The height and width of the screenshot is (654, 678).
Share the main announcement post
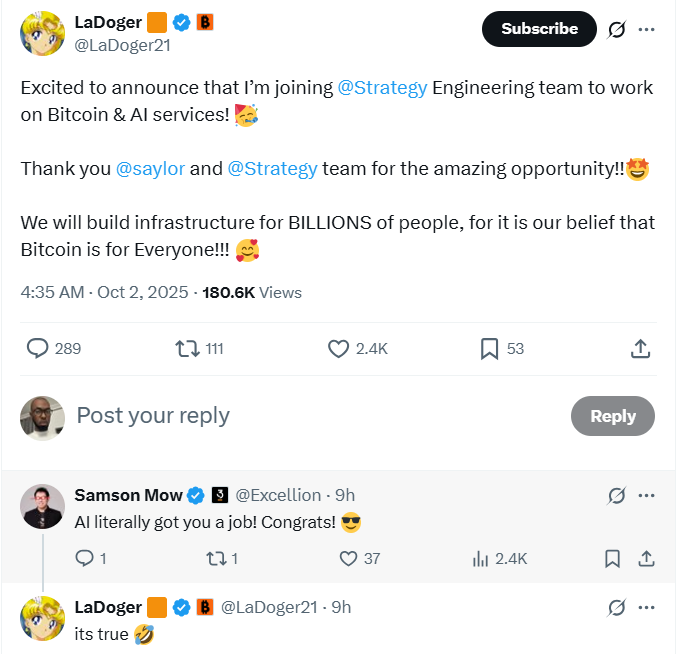pos(641,348)
